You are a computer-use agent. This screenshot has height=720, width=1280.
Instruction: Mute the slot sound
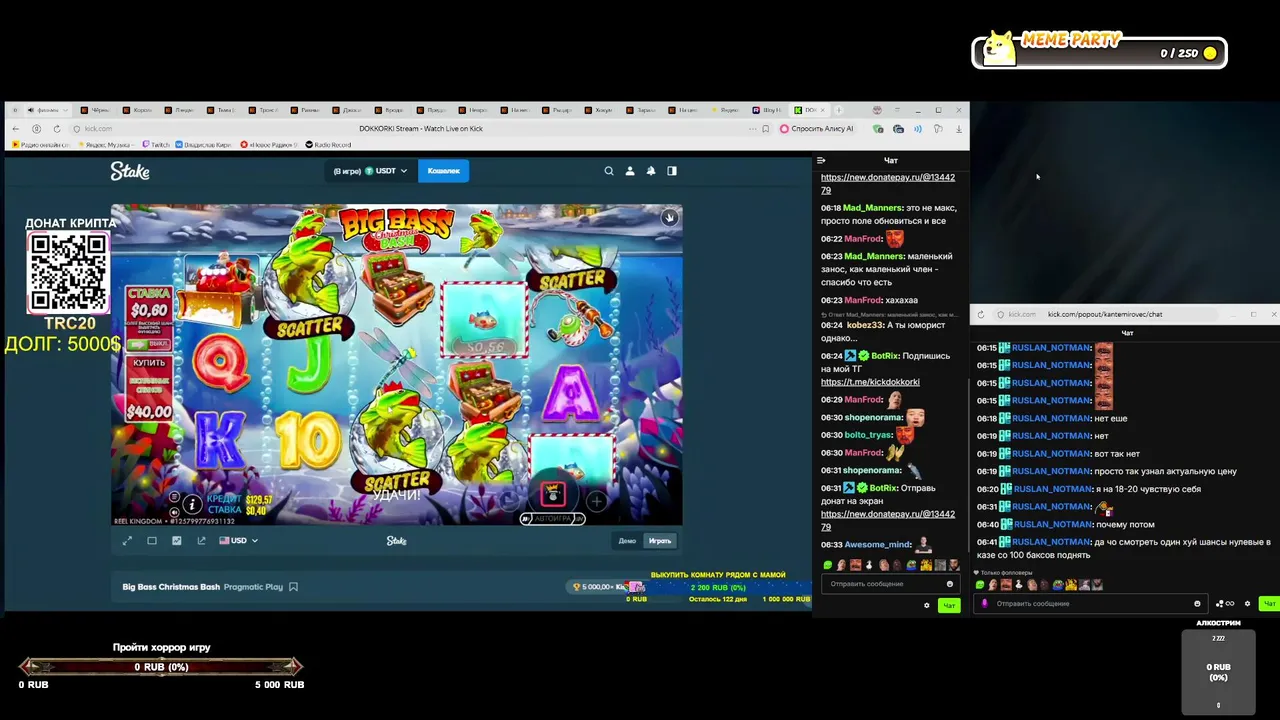pos(174,512)
